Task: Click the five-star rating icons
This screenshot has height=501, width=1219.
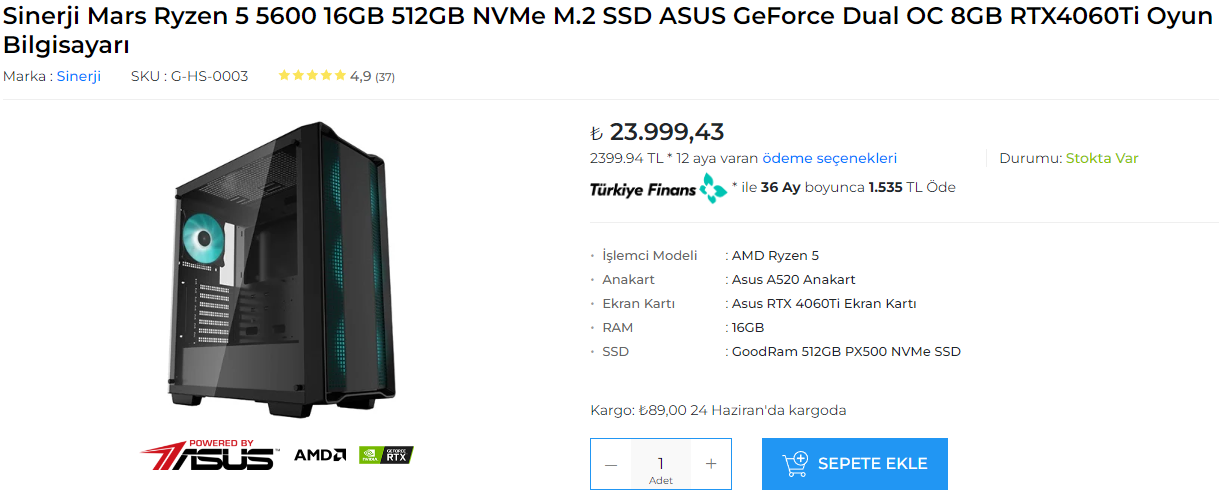Action: click(x=312, y=76)
